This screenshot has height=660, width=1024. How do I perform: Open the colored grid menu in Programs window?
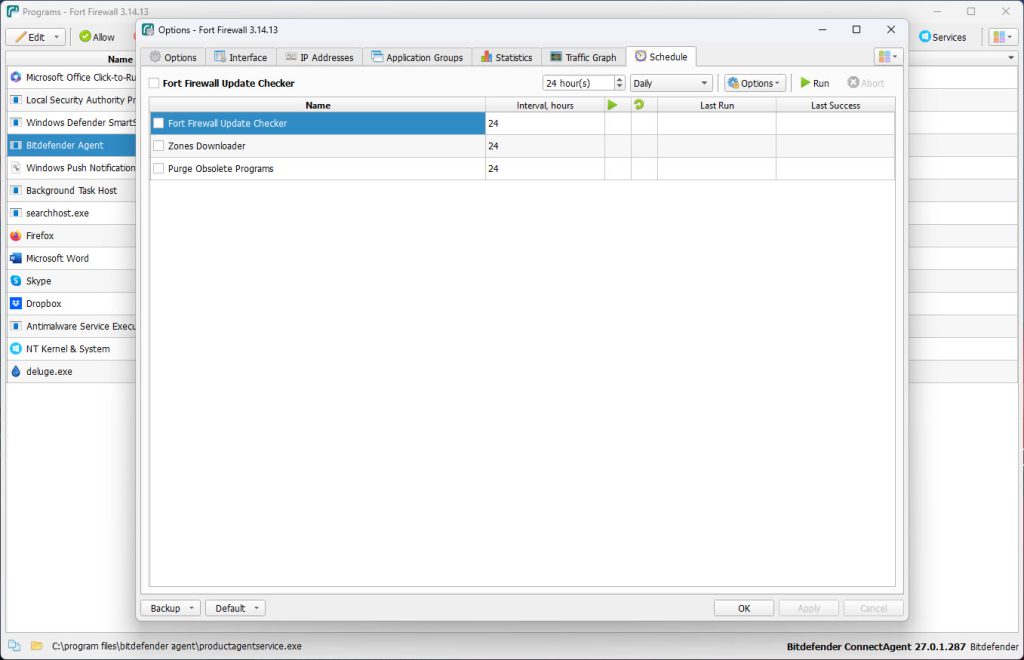(1002, 37)
